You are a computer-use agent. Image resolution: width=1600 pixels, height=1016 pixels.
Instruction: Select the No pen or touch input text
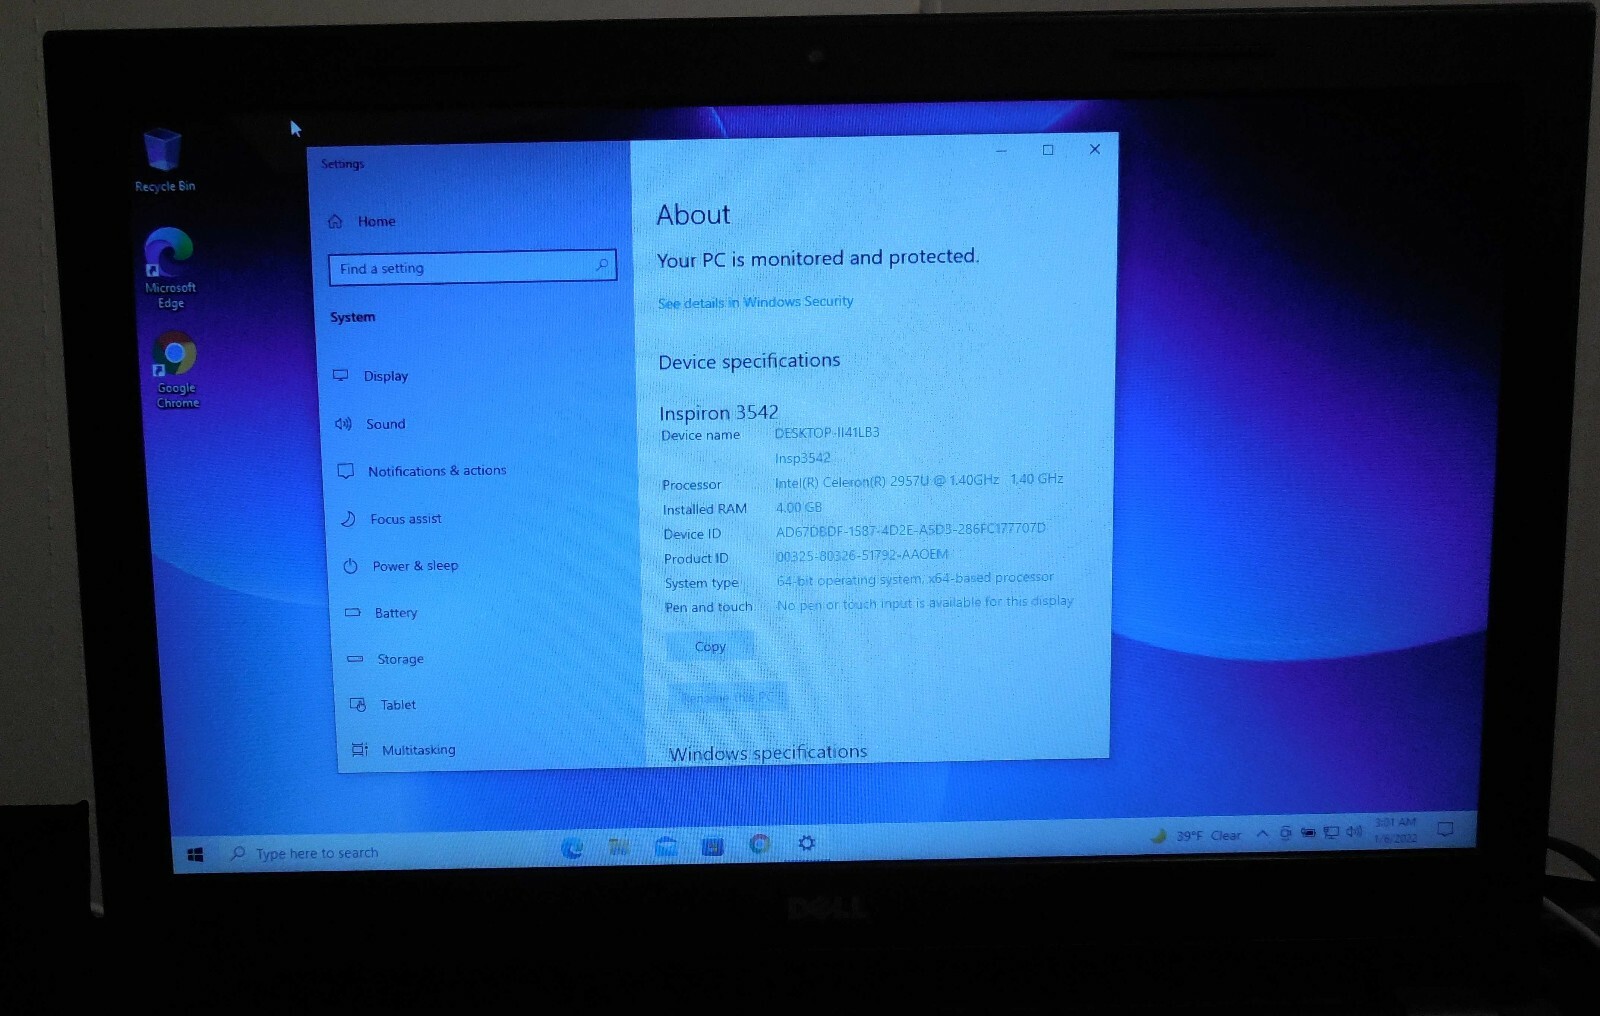[925, 603]
